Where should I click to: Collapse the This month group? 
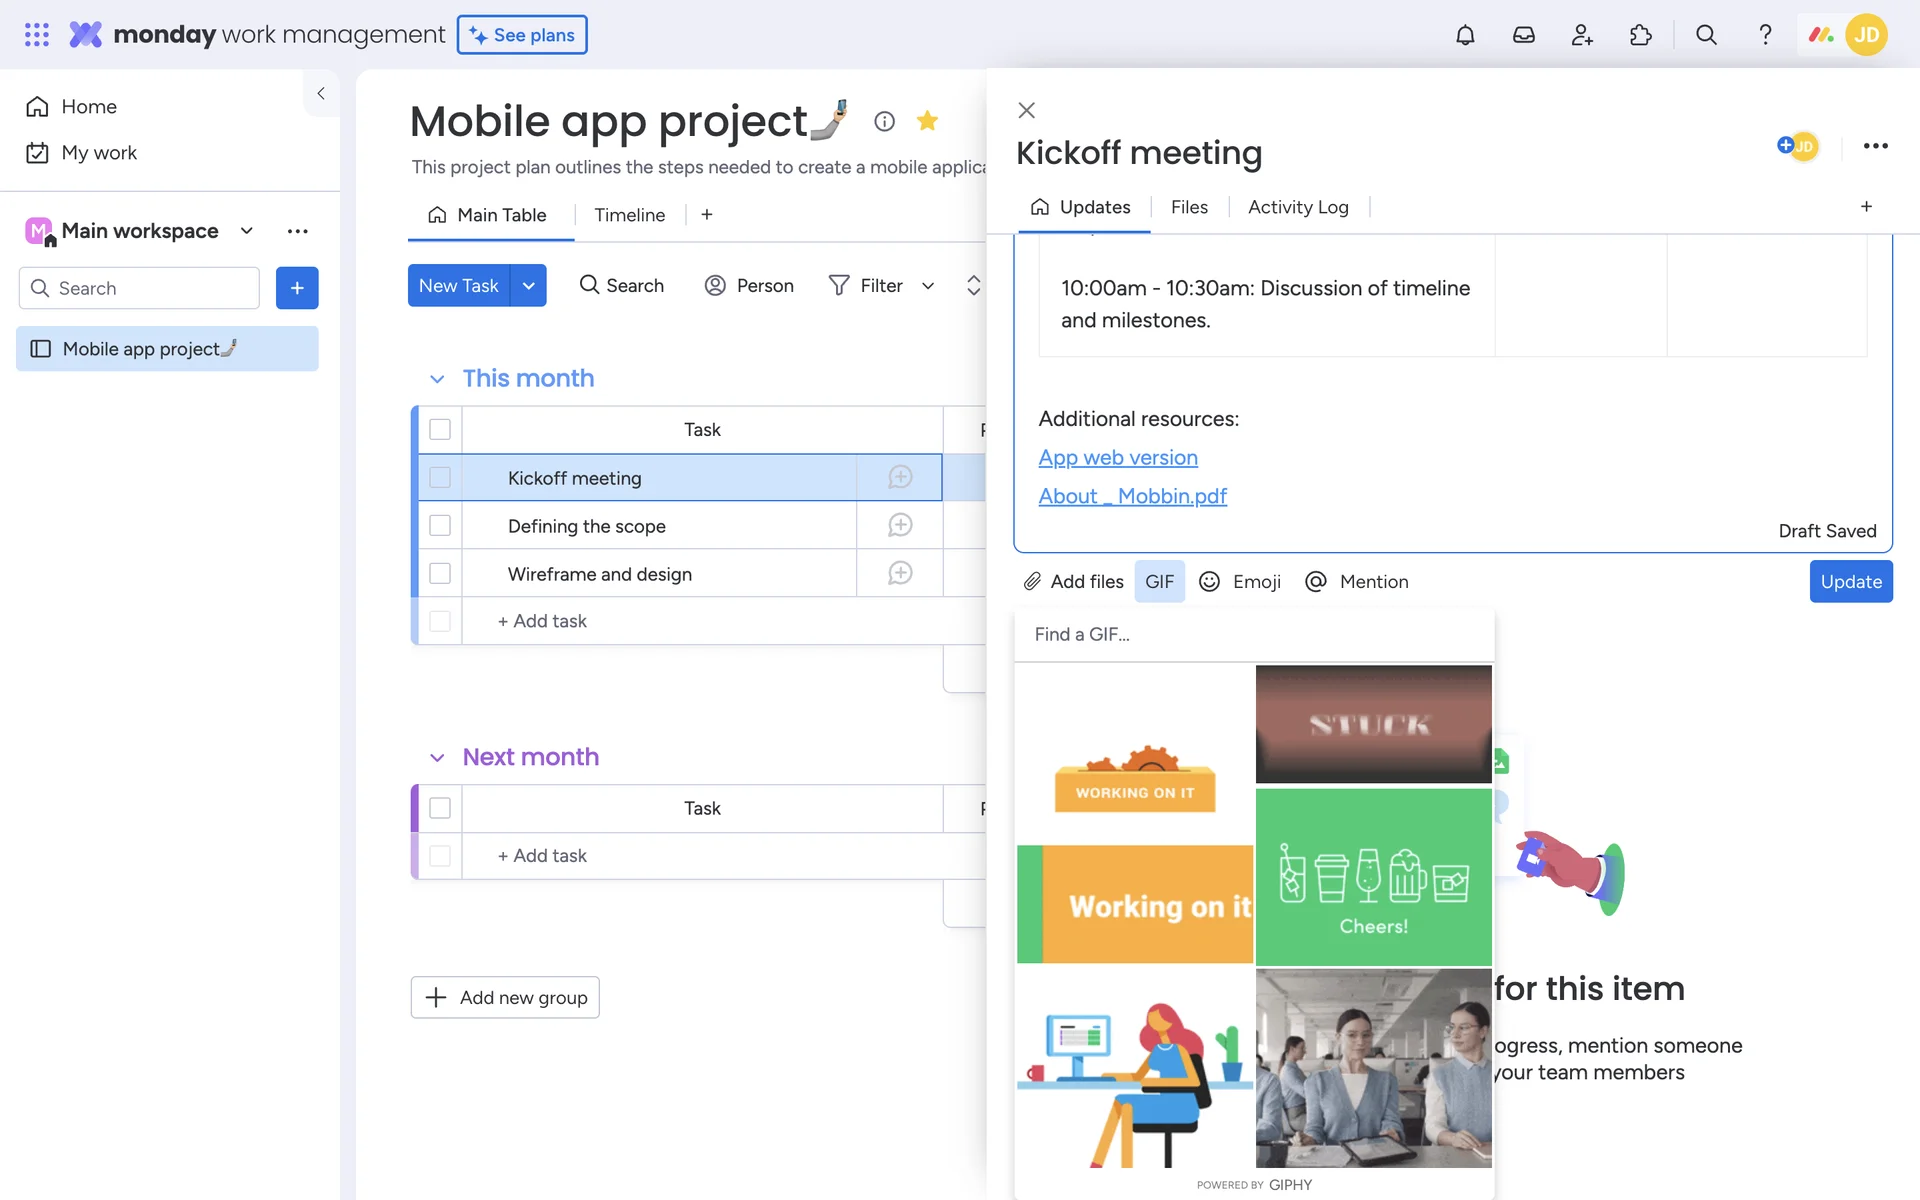tap(437, 379)
